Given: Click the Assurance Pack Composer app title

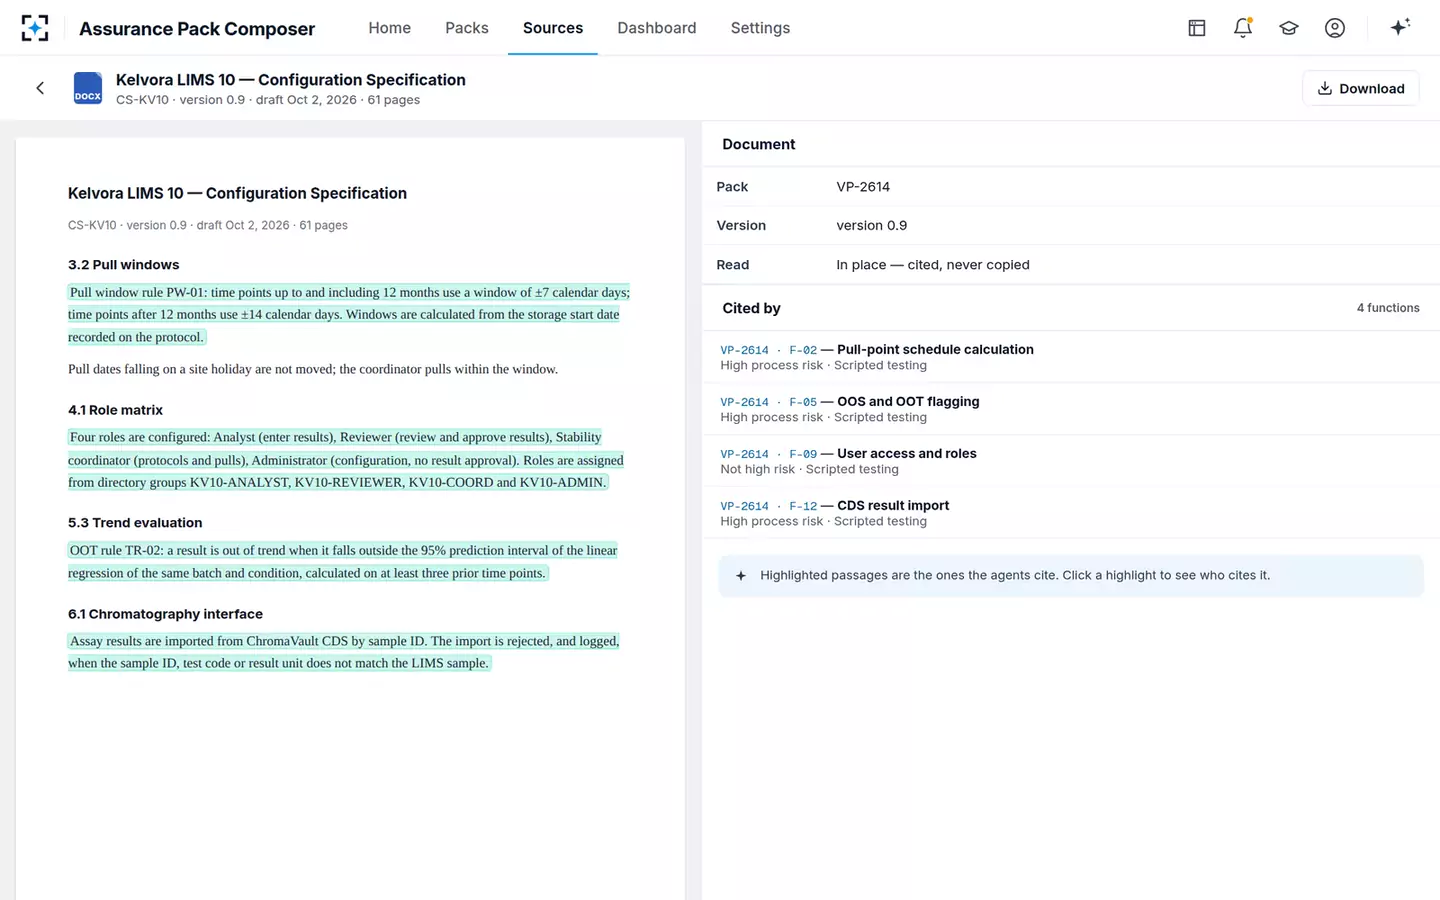Looking at the screenshot, I should (x=197, y=29).
